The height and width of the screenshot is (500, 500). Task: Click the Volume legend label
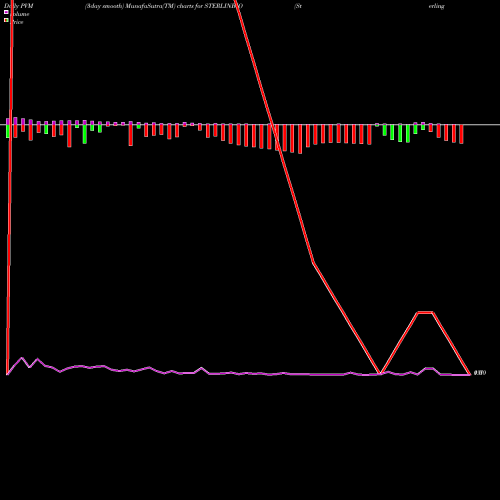19,14
